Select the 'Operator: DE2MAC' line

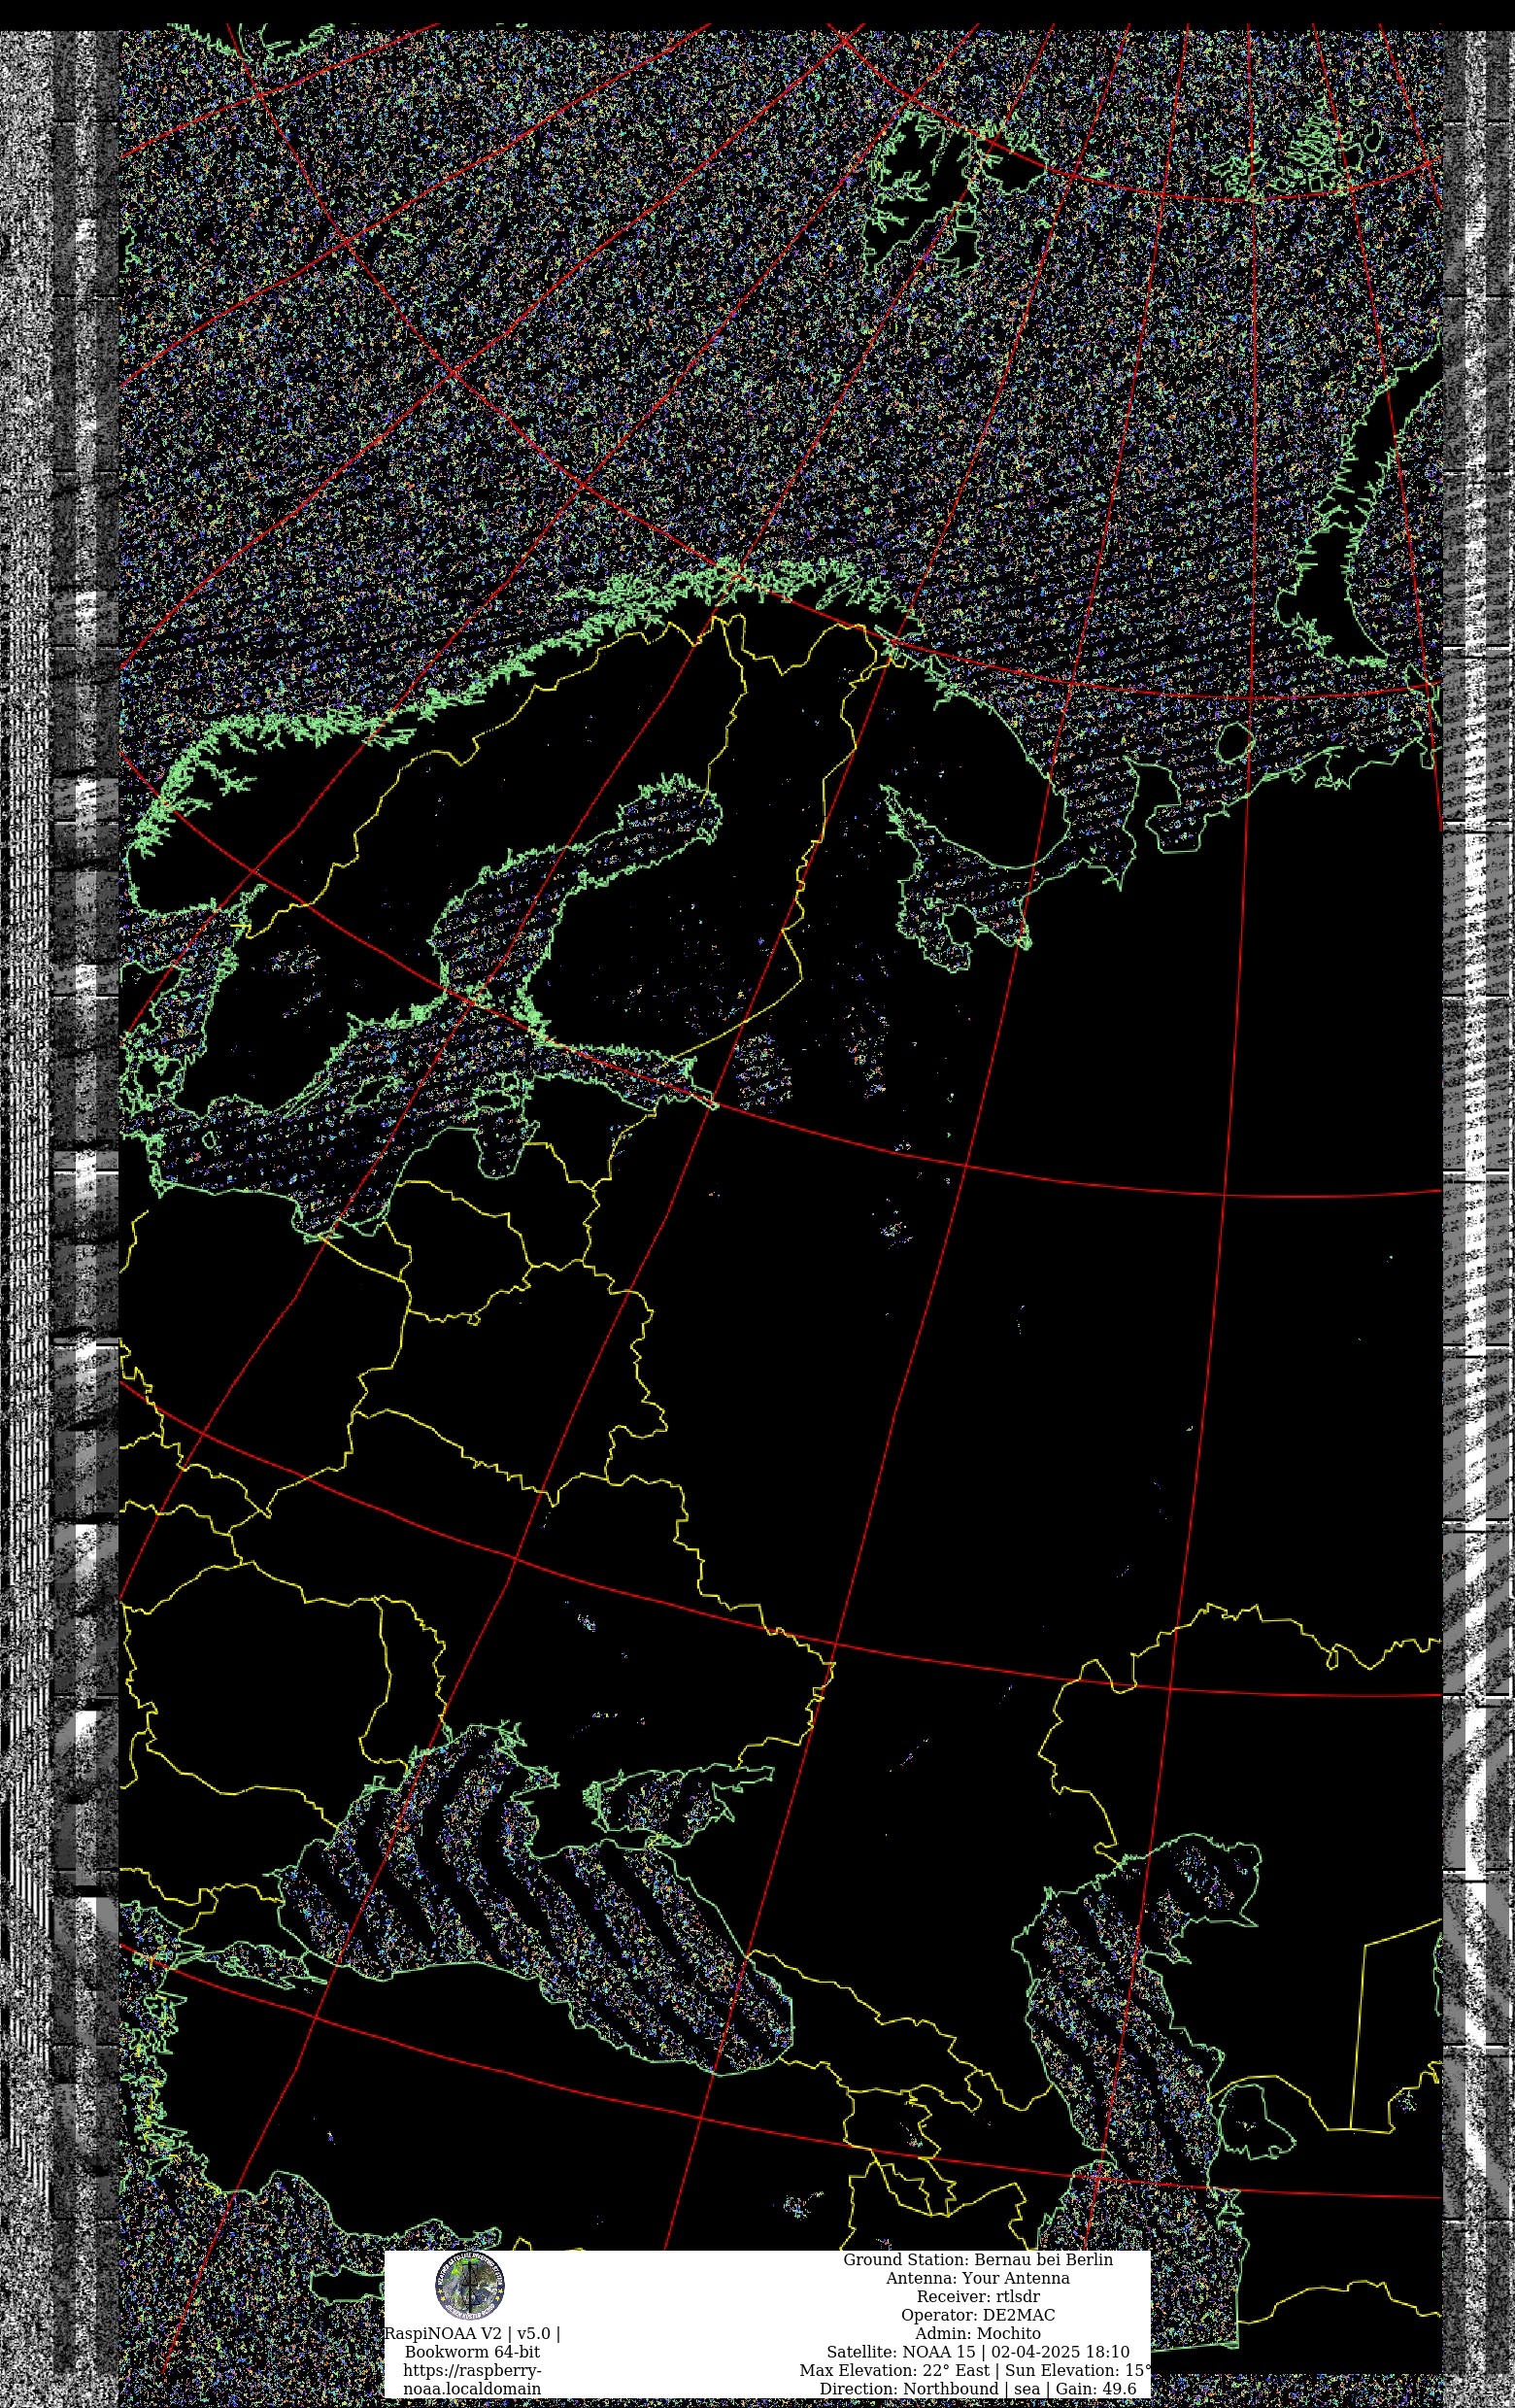(977, 2315)
